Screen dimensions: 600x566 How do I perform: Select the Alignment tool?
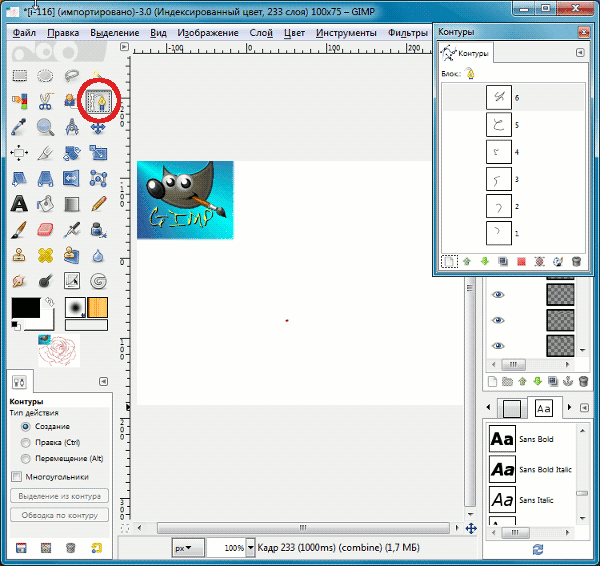(19, 153)
